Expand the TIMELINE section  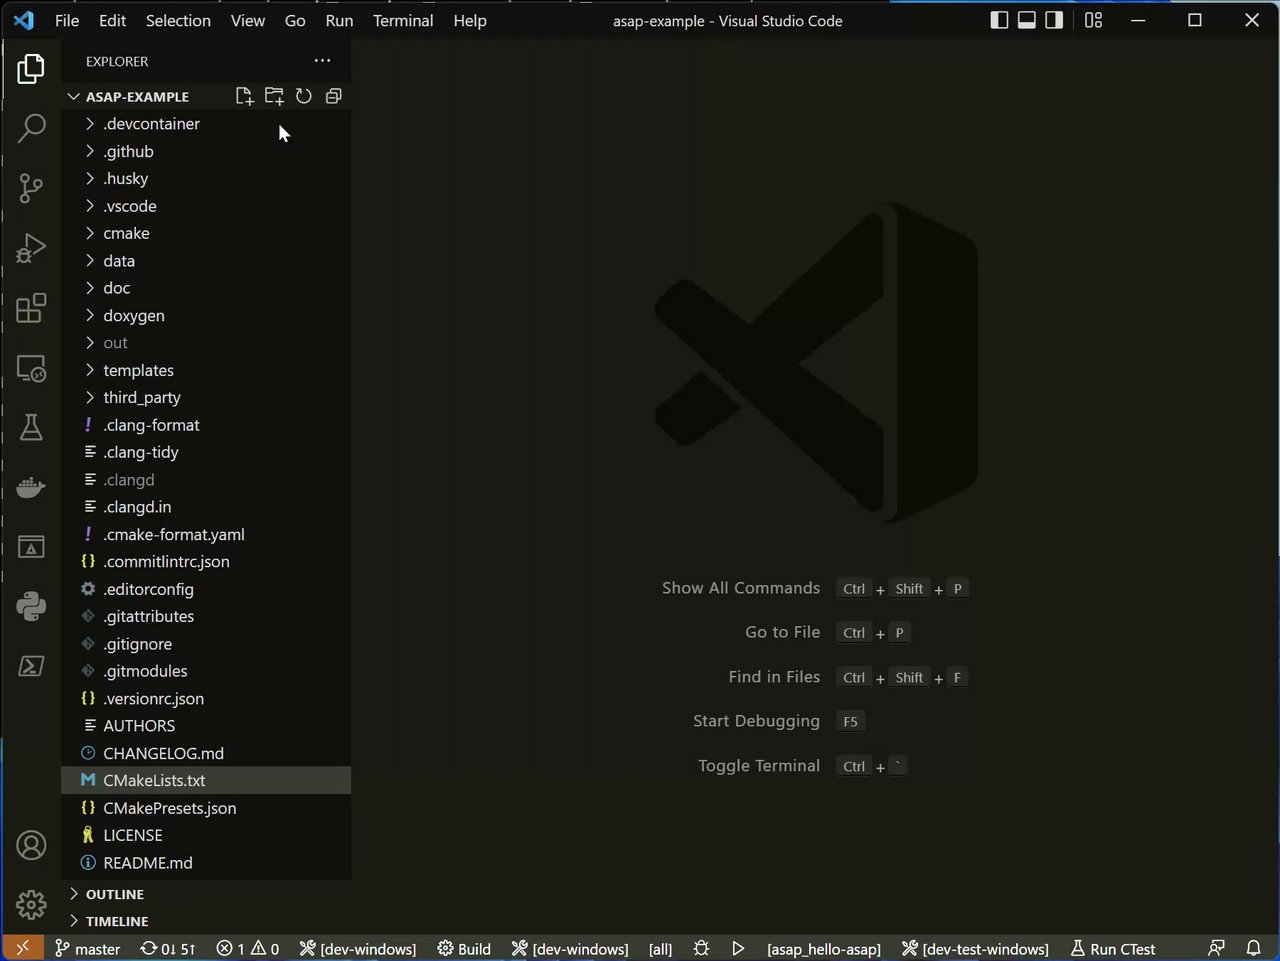206,921
